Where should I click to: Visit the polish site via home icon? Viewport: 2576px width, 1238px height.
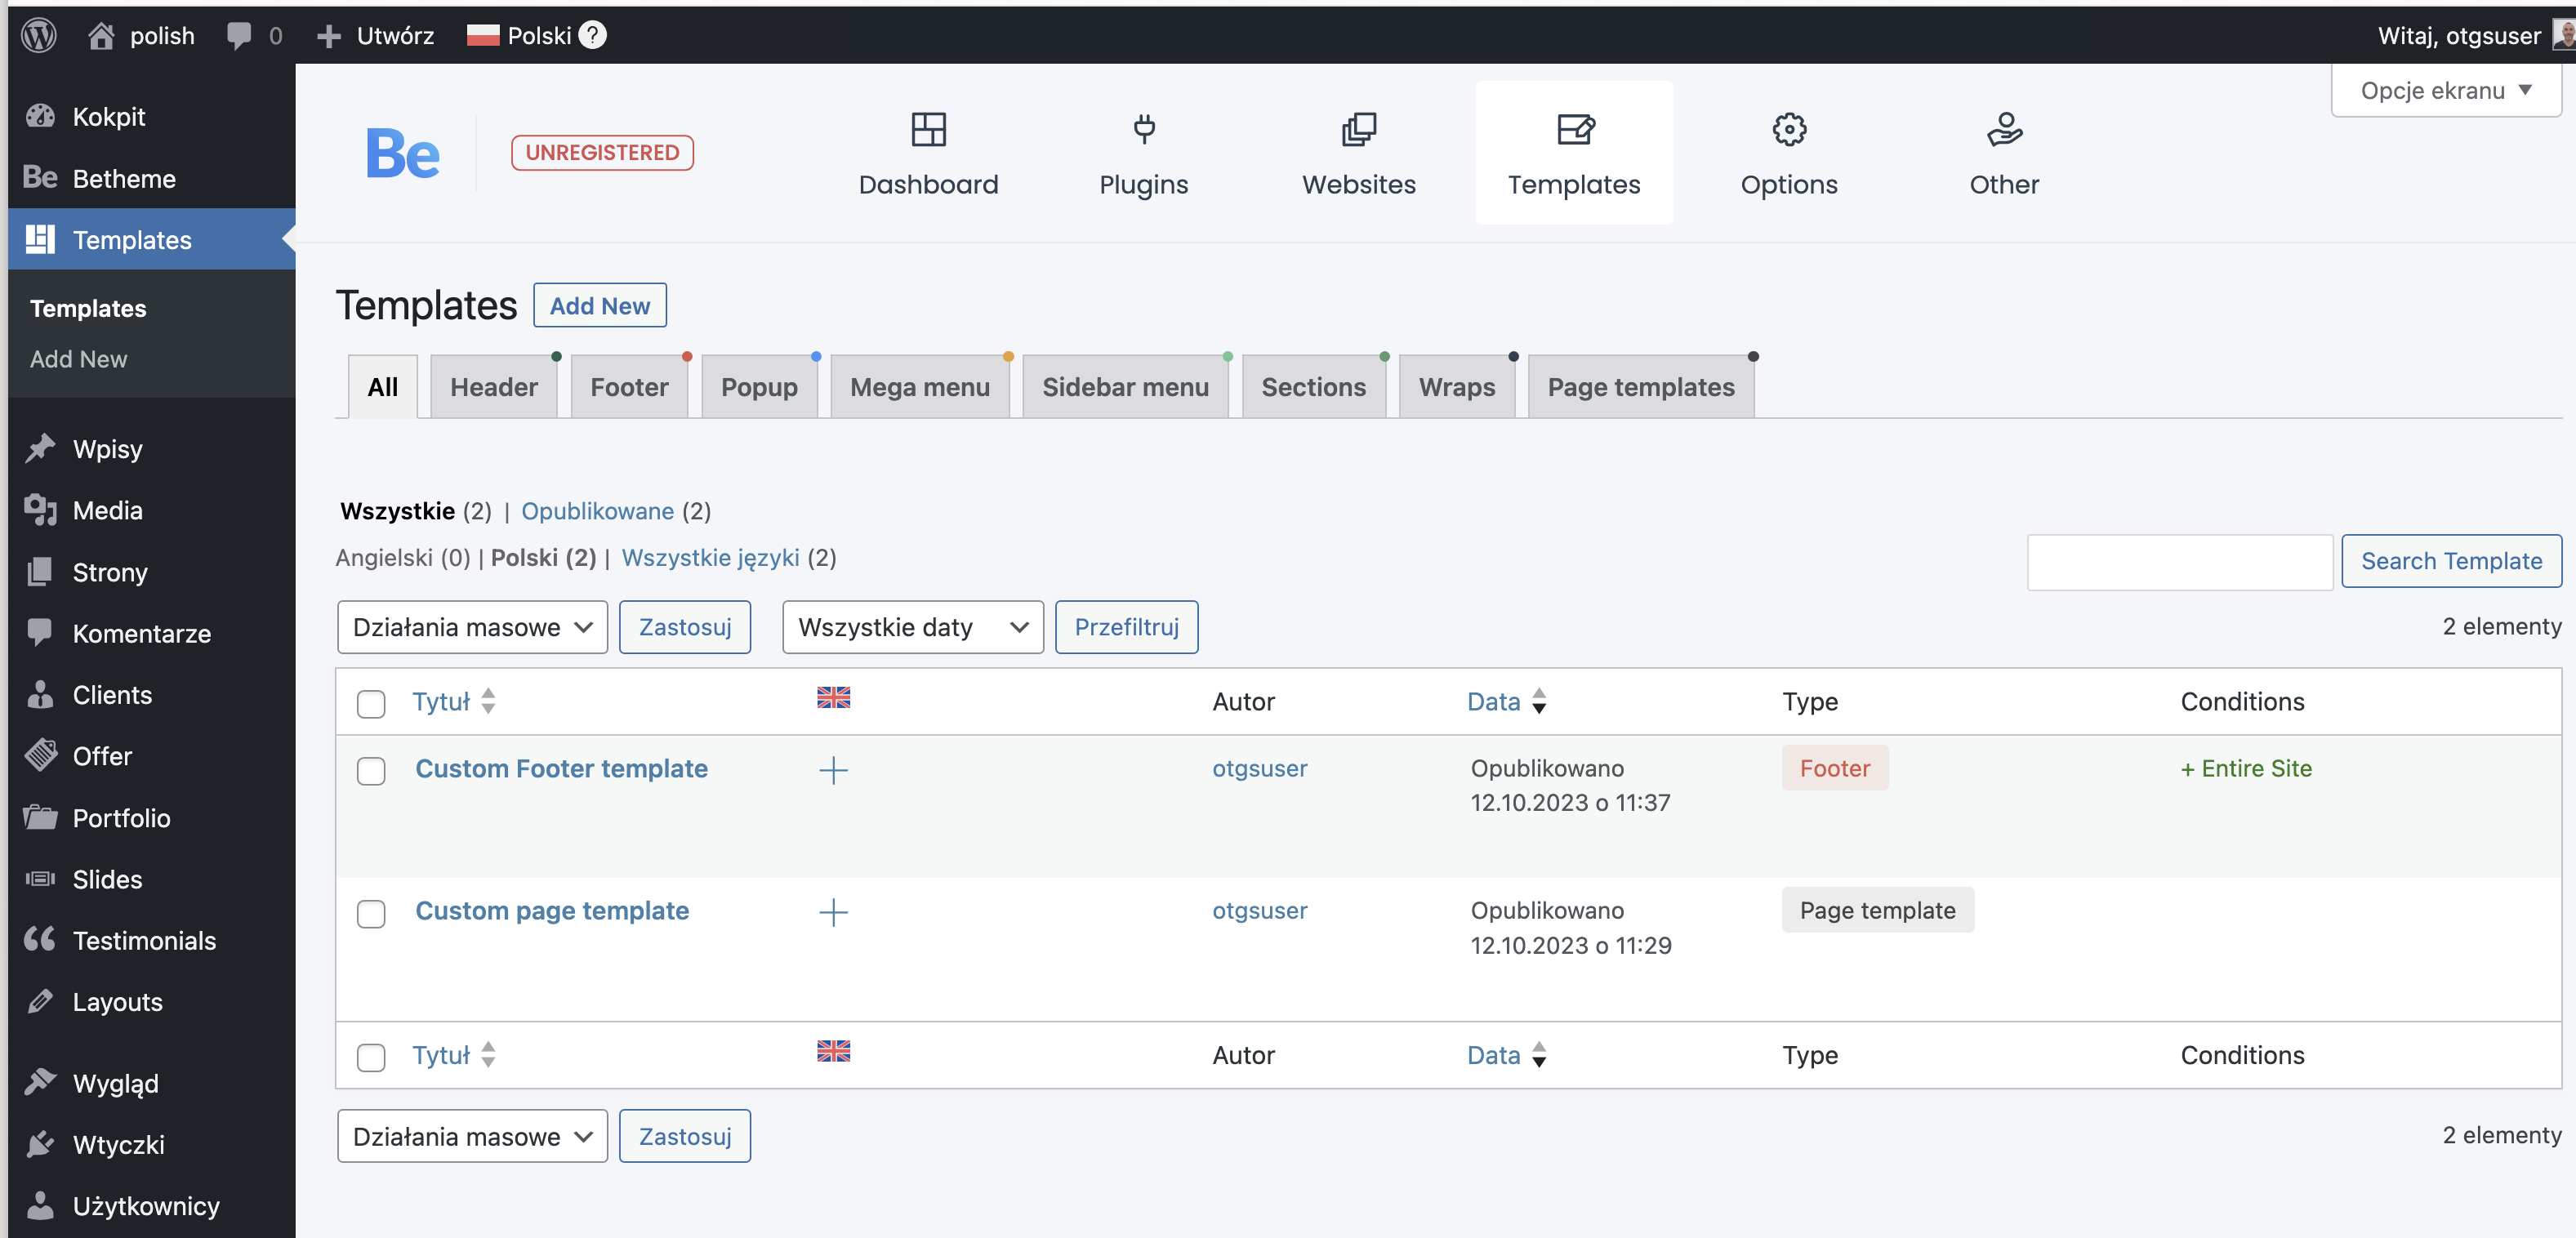tap(101, 35)
